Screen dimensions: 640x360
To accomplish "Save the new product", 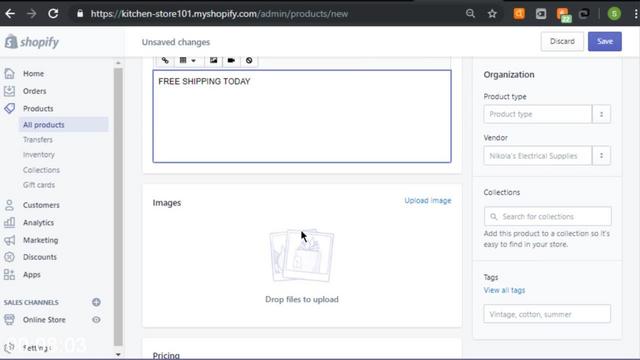I will (x=604, y=41).
